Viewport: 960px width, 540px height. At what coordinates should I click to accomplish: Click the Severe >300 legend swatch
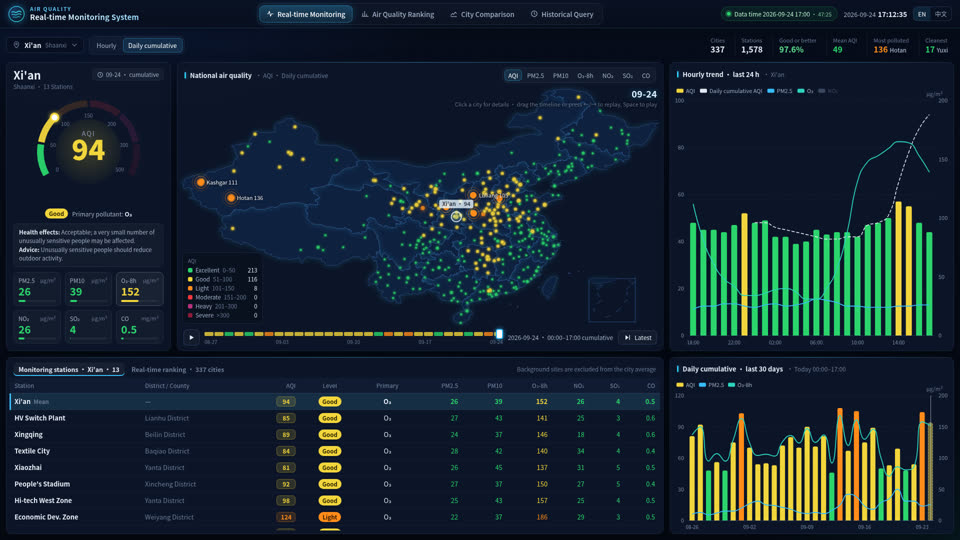pos(190,315)
